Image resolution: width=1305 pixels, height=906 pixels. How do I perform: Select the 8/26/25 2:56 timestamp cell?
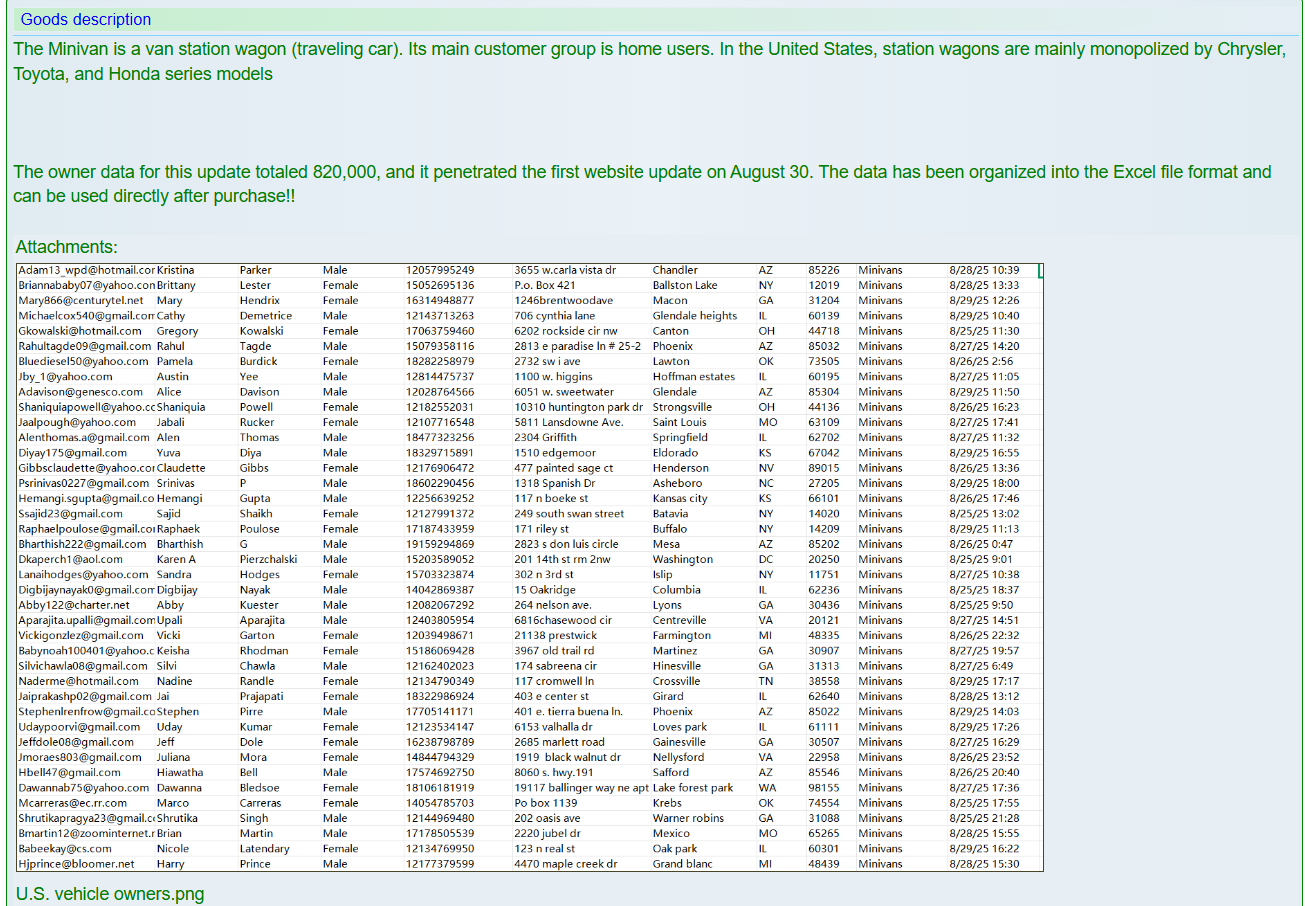point(980,361)
